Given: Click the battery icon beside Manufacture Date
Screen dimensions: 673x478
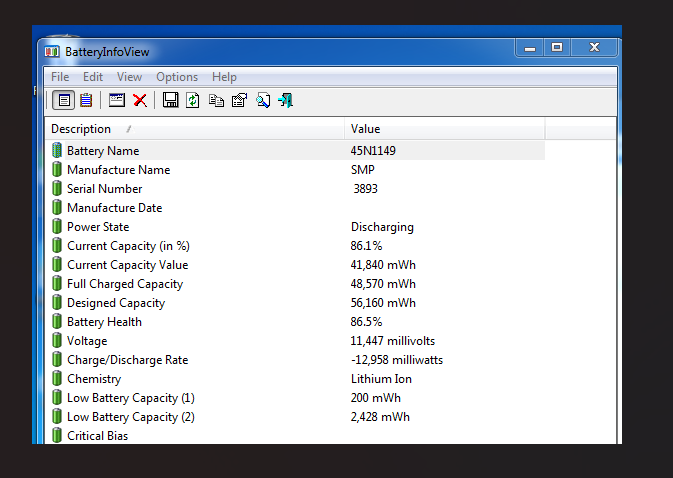Looking at the screenshot, I should (x=57, y=208).
